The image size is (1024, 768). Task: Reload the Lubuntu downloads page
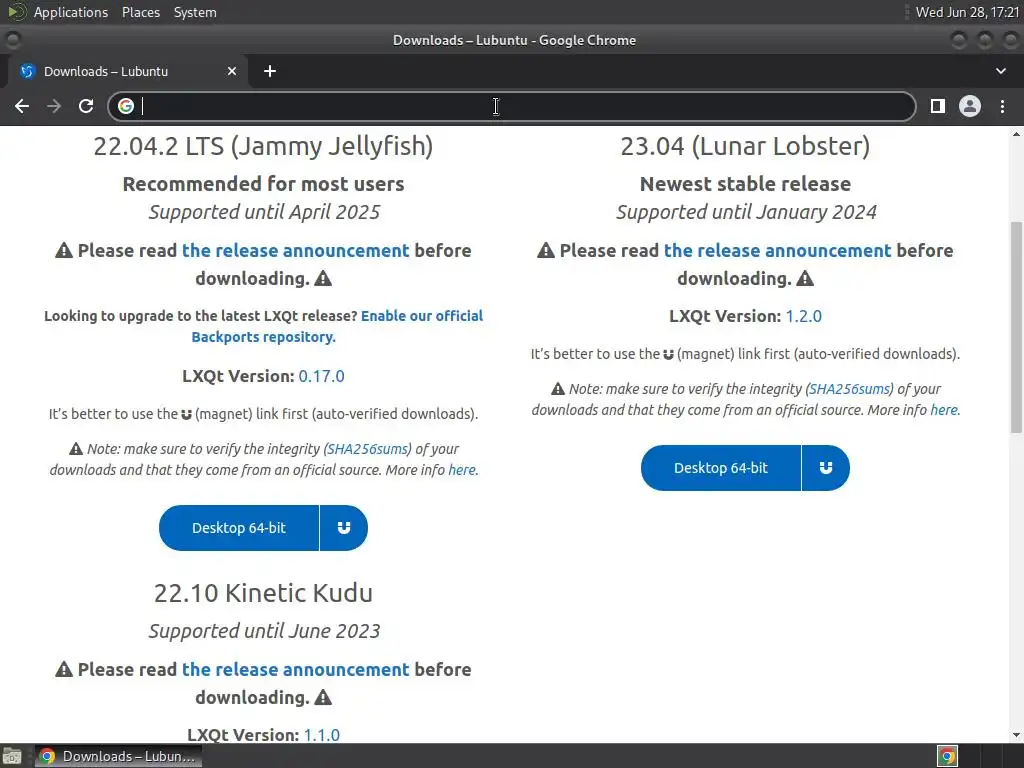click(86, 106)
